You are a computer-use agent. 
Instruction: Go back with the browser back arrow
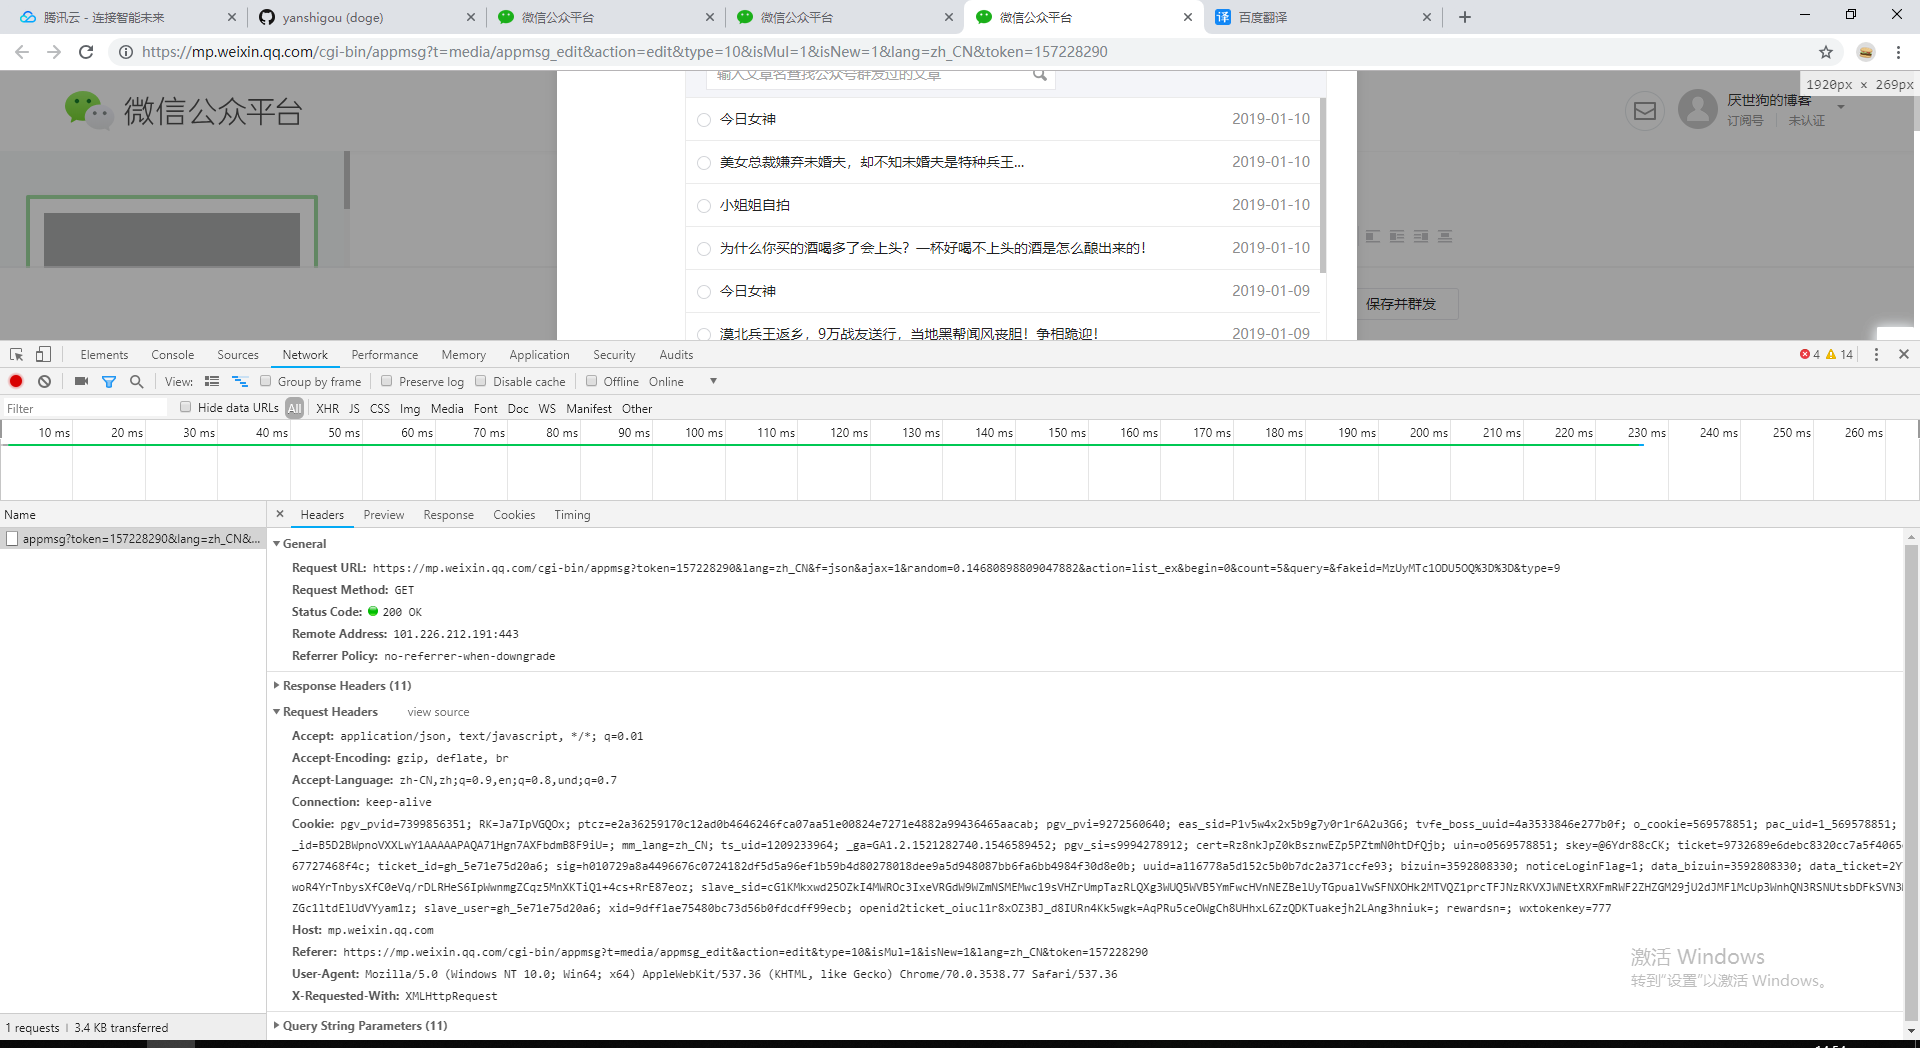tap(22, 52)
